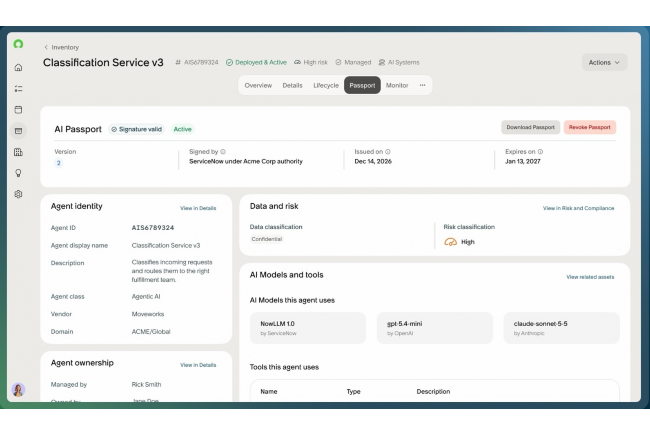Click the Confidential data classification tag
Image resolution: width=650 pixels, height=433 pixels.
pyautogui.click(x=267, y=239)
